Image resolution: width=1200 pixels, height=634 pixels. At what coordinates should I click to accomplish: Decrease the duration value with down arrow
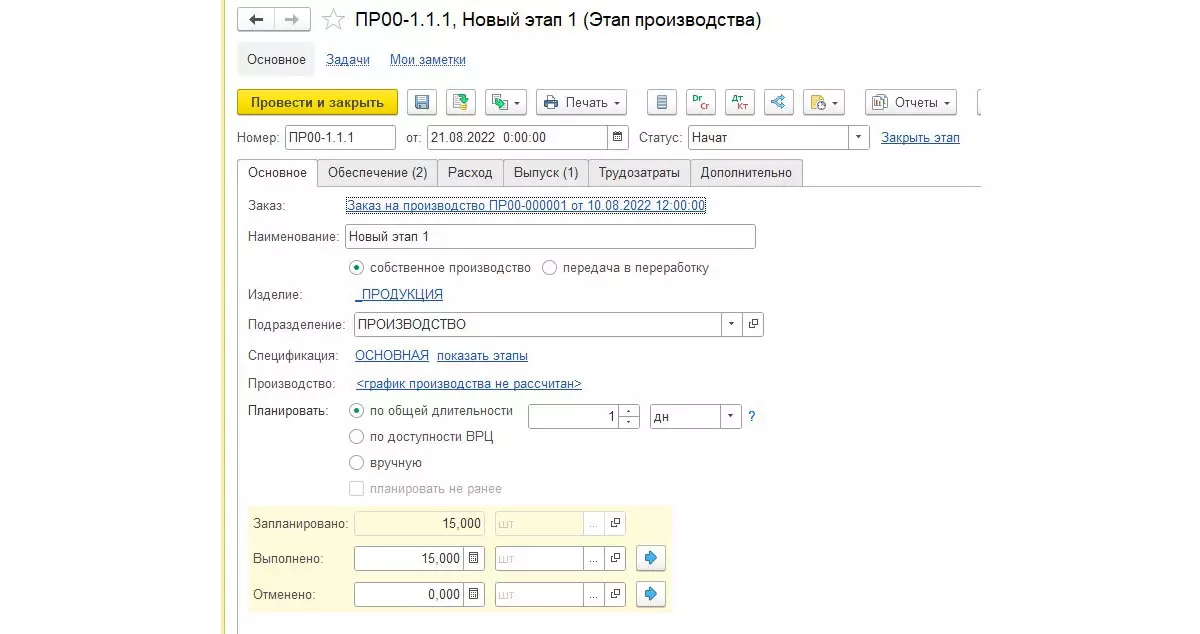pos(629,422)
